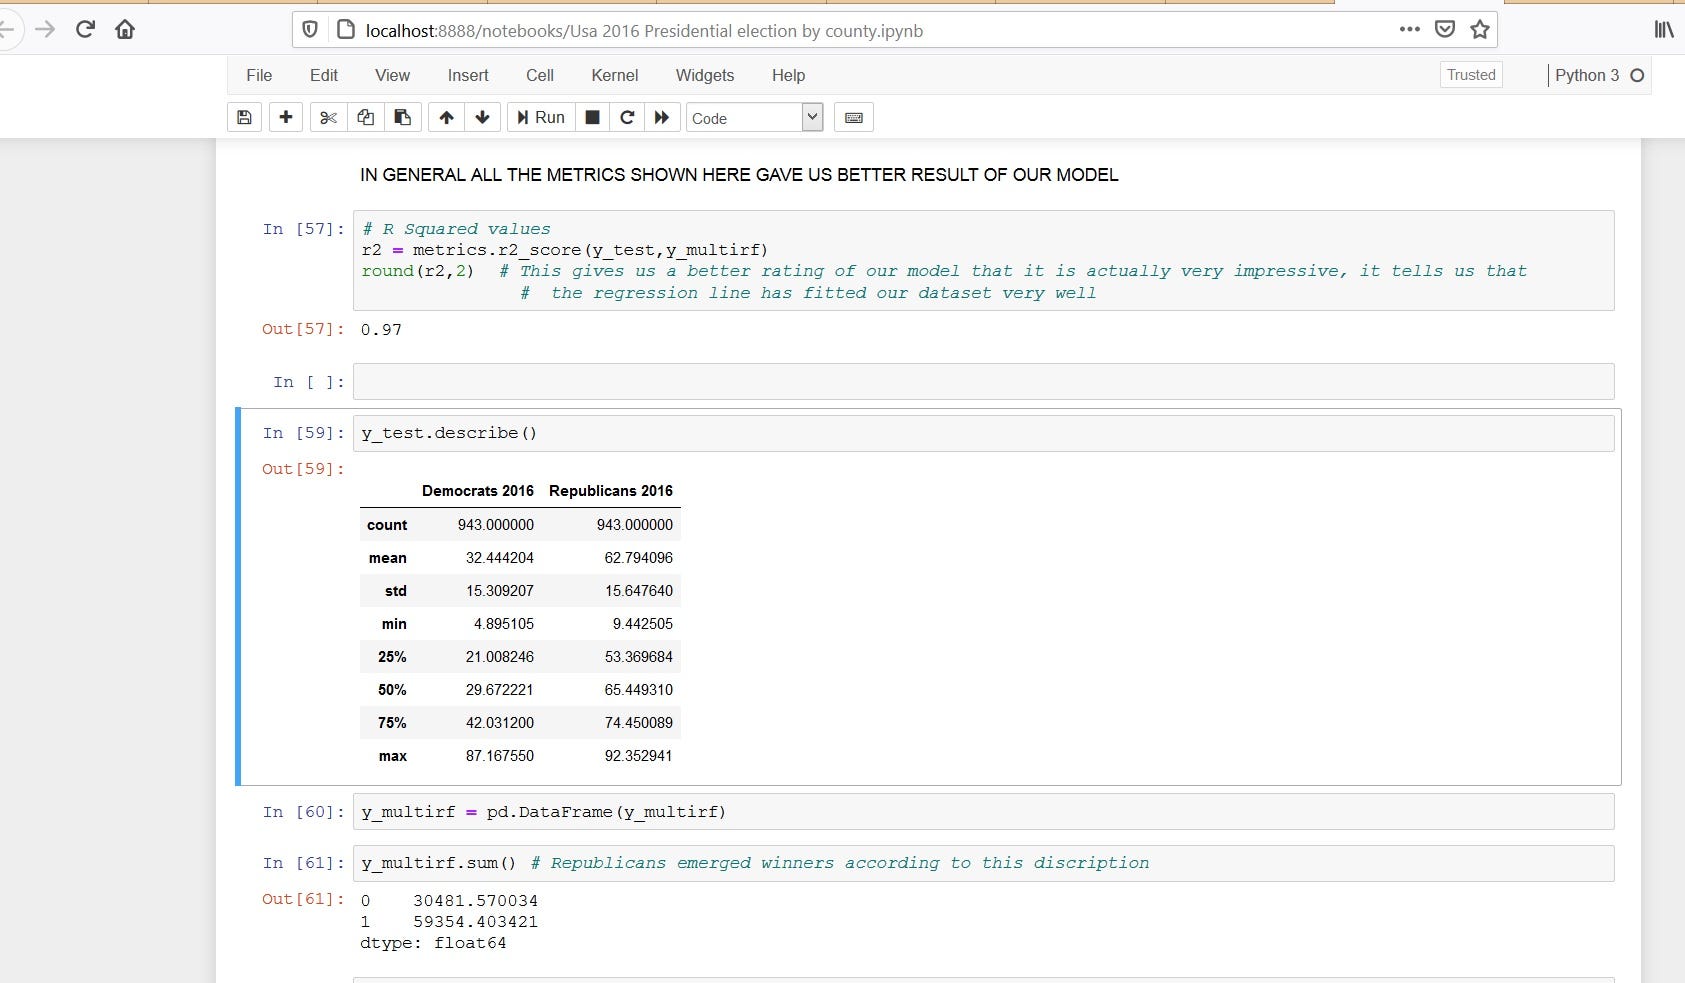Viewport: 1685px width, 983px height.
Task: Click the max value 92.352941
Action: (x=639, y=756)
